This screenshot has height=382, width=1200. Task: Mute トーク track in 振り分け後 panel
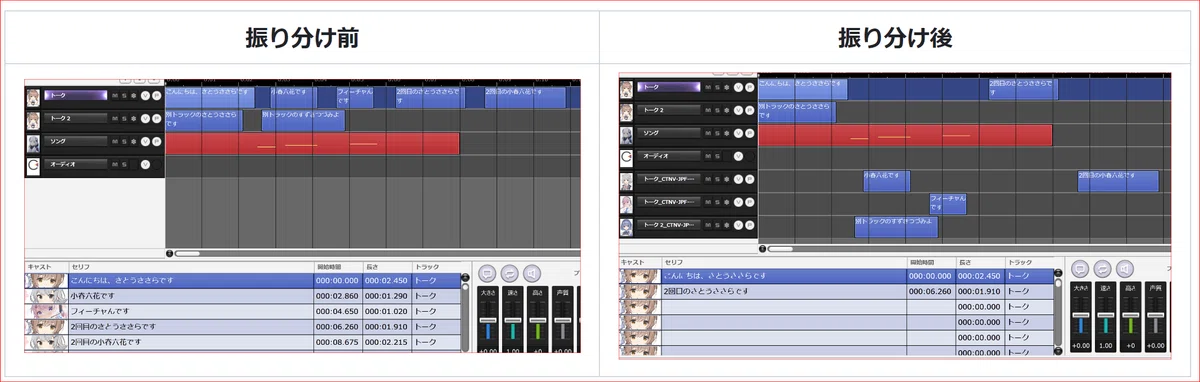pos(707,87)
